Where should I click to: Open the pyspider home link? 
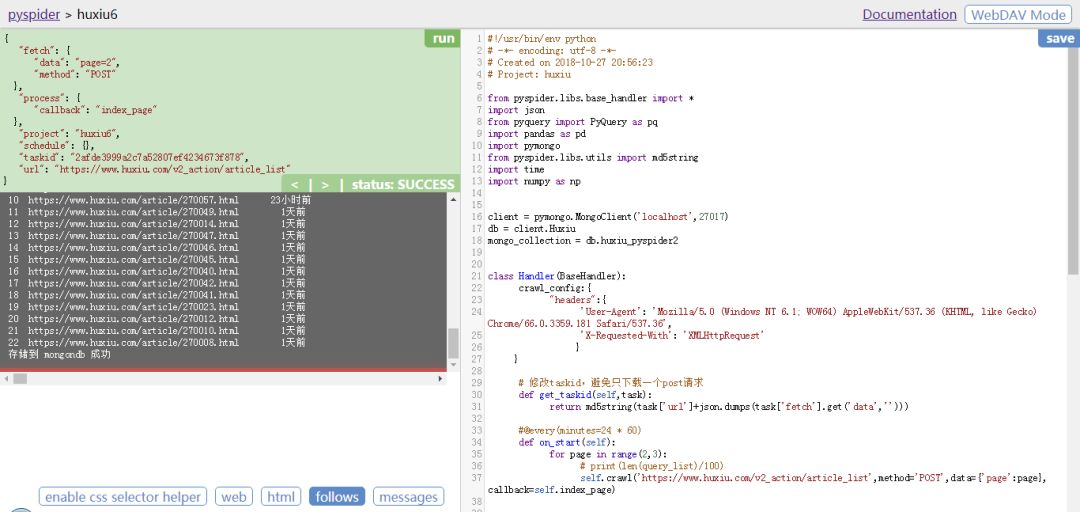tap(34, 14)
